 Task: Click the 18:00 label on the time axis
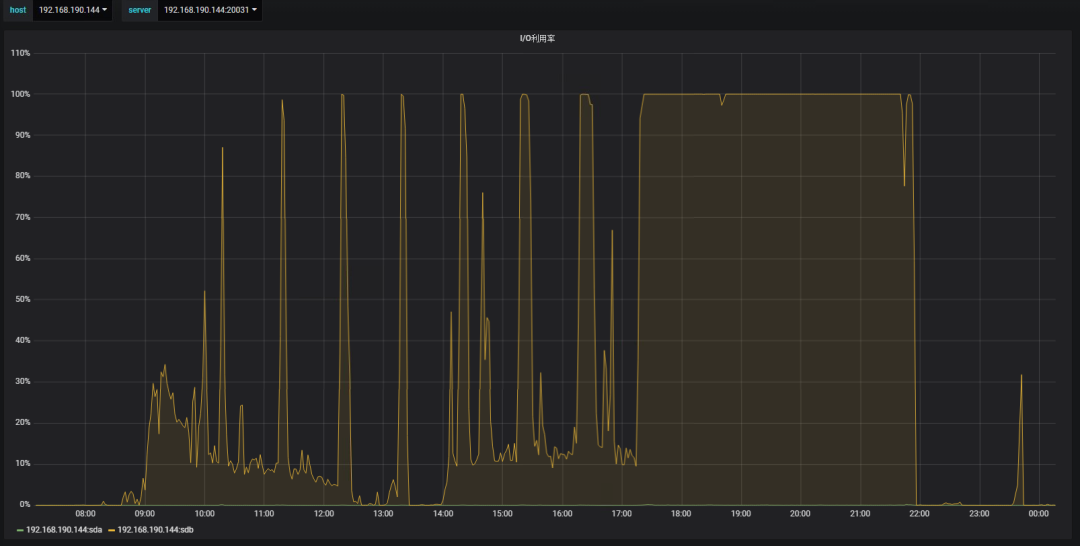tap(681, 514)
